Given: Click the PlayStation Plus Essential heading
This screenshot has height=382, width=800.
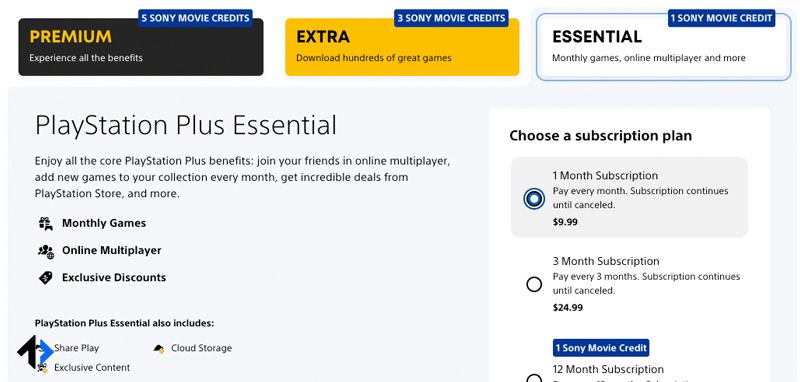Looking at the screenshot, I should click(x=186, y=126).
